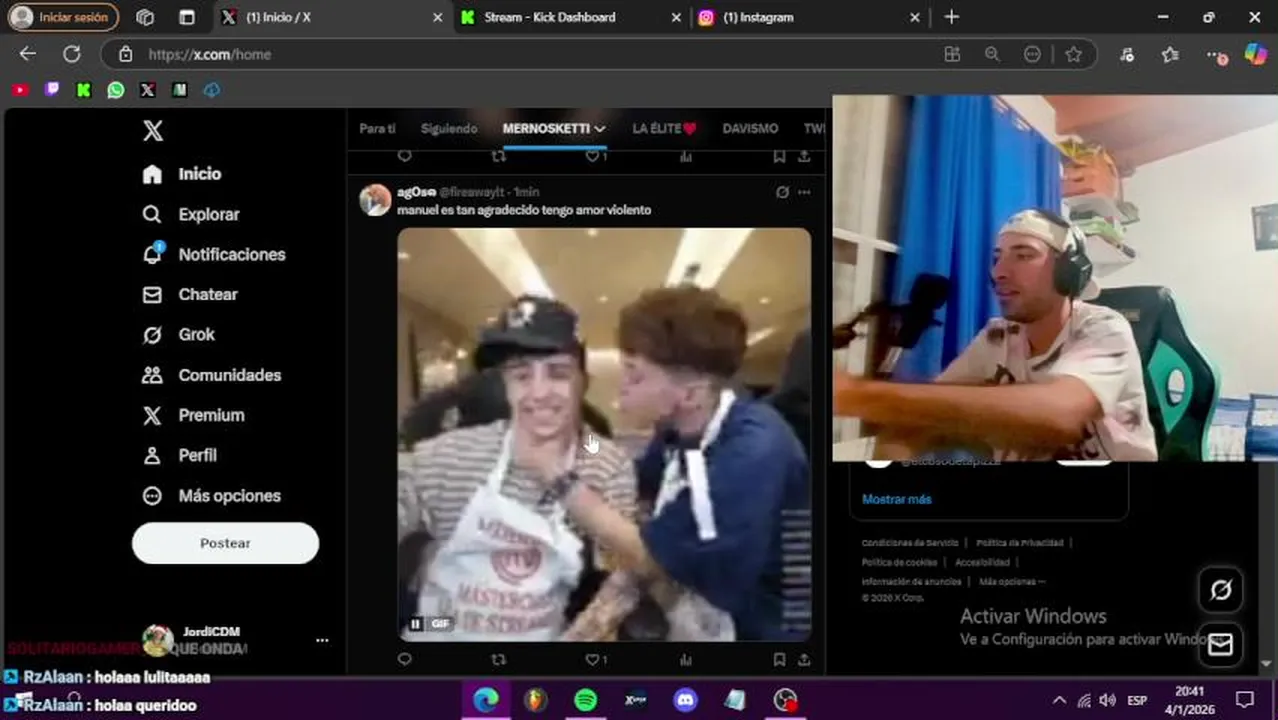Image resolution: width=1278 pixels, height=720 pixels.
Task: Open Accesibilidad footer link
Action: click(x=982, y=562)
